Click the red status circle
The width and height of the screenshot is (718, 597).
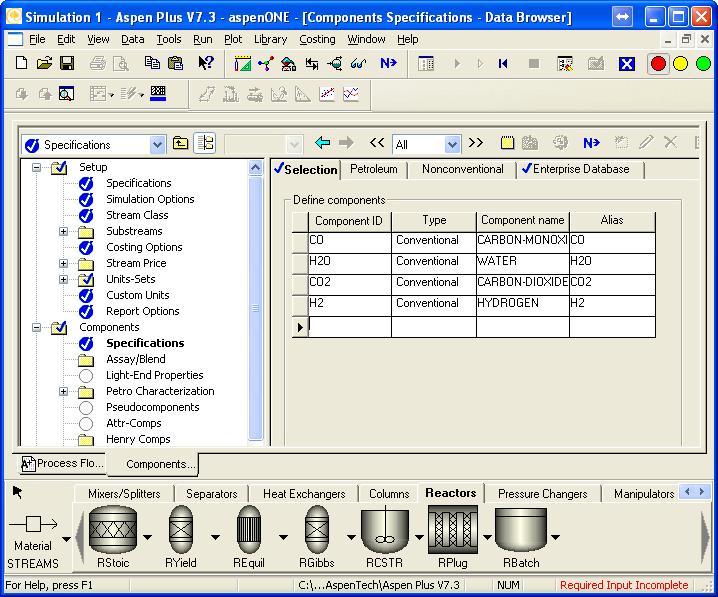(x=658, y=64)
